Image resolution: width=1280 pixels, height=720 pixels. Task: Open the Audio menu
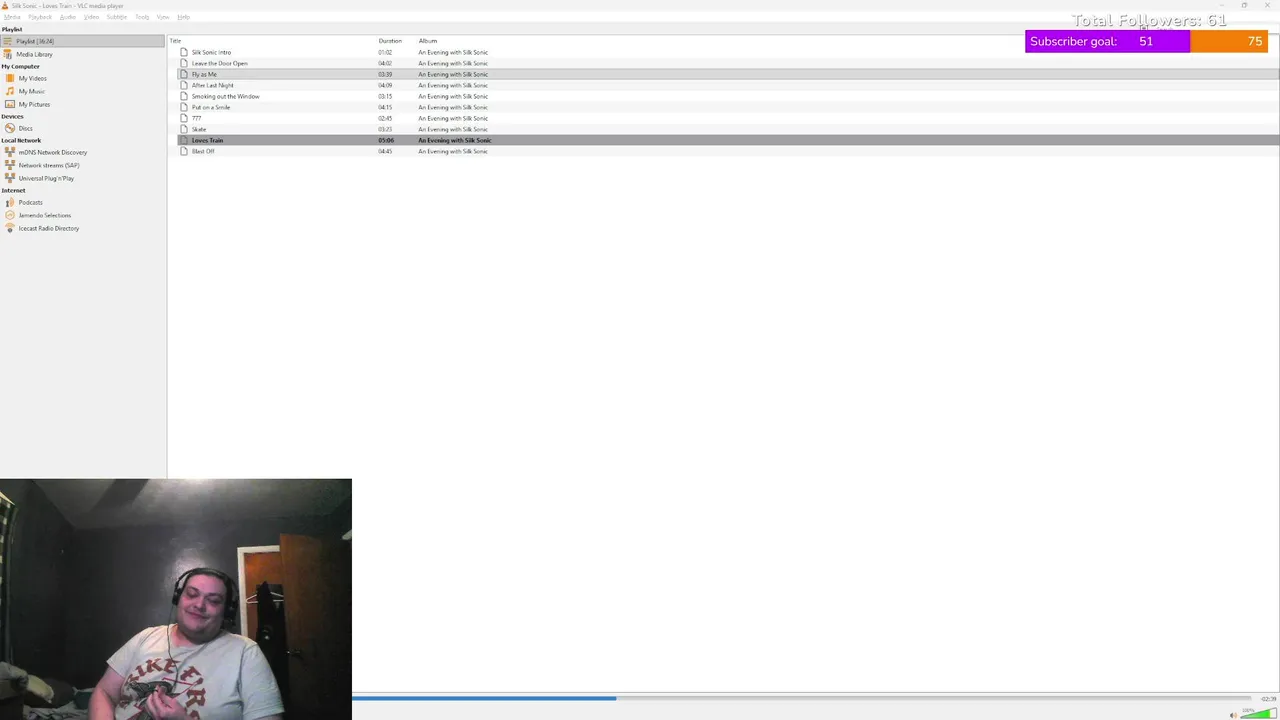click(68, 17)
